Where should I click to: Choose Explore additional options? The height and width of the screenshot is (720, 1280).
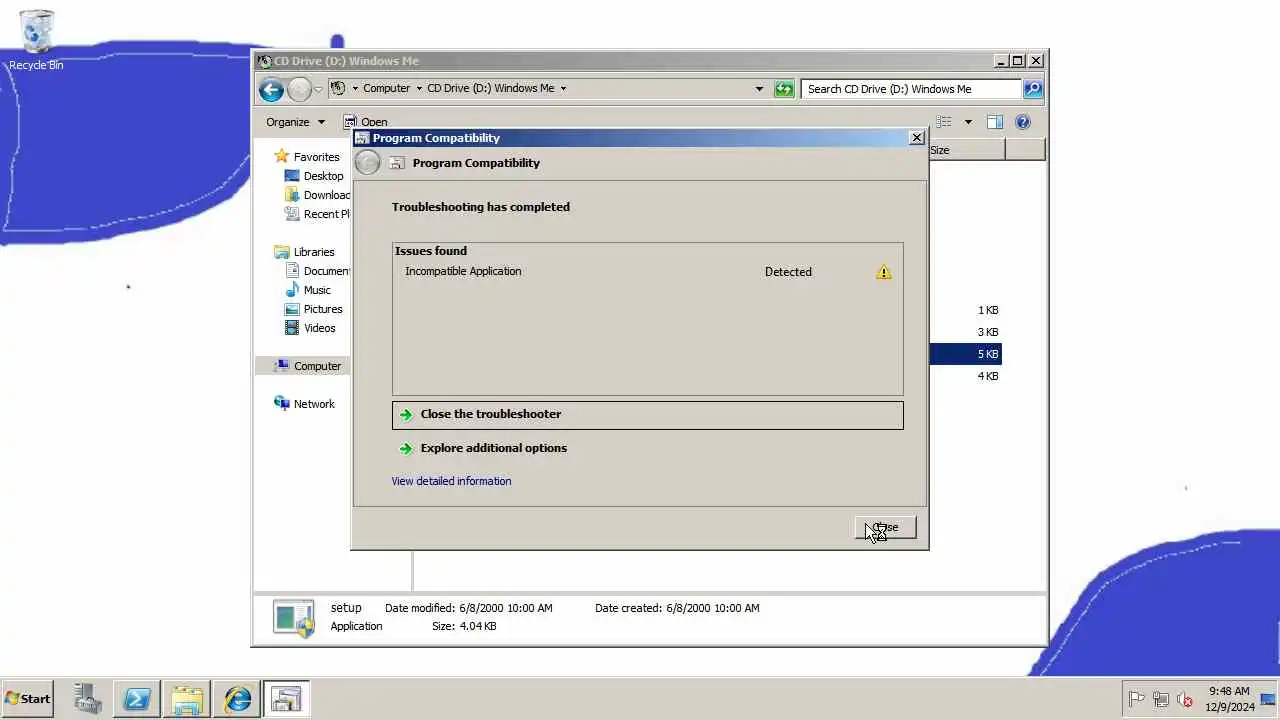[647, 448]
